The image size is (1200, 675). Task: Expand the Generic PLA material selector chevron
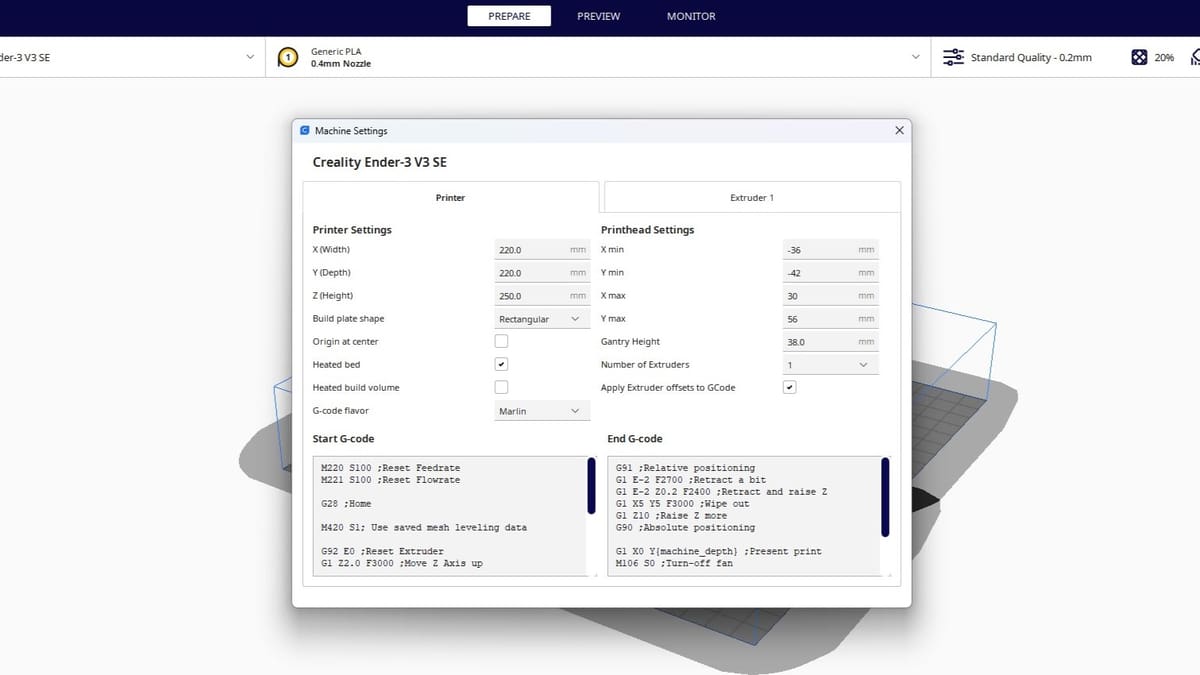pos(915,58)
